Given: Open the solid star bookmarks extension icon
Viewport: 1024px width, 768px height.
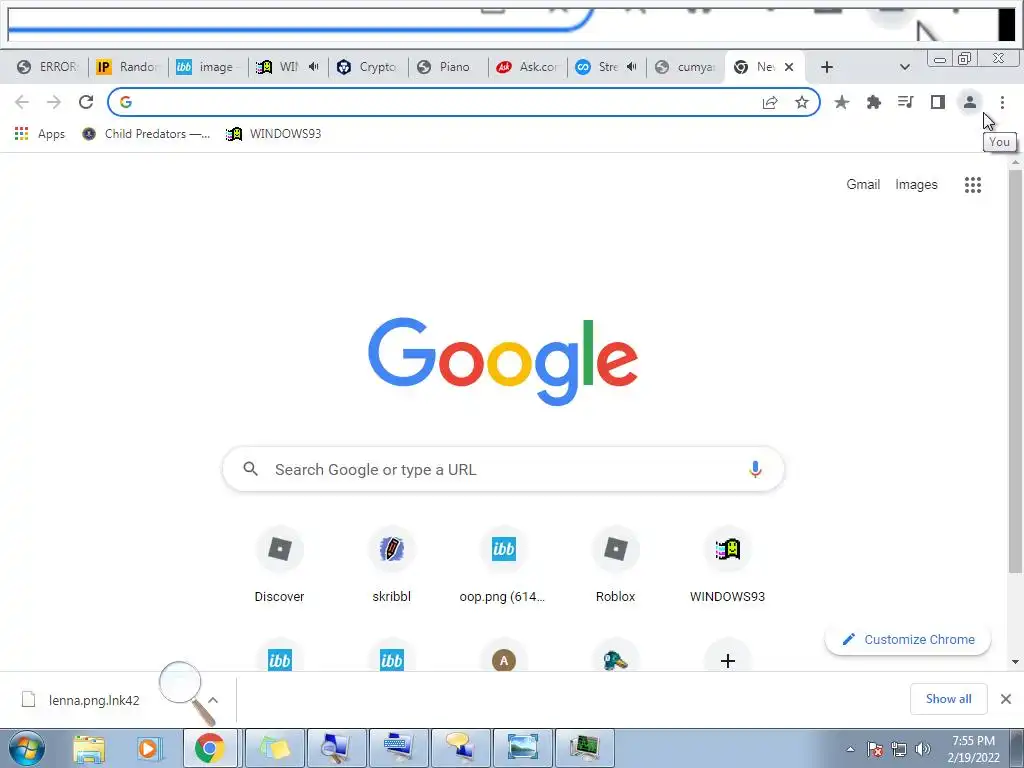Looking at the screenshot, I should [842, 103].
